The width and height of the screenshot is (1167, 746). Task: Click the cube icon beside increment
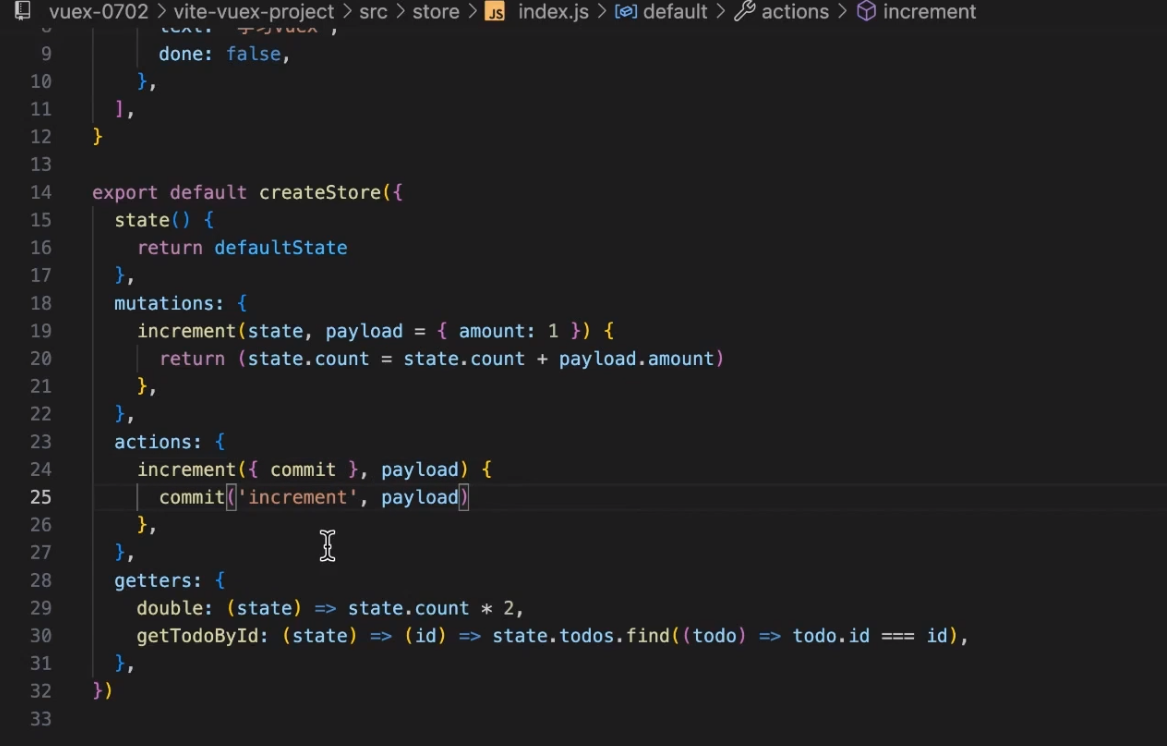point(866,11)
